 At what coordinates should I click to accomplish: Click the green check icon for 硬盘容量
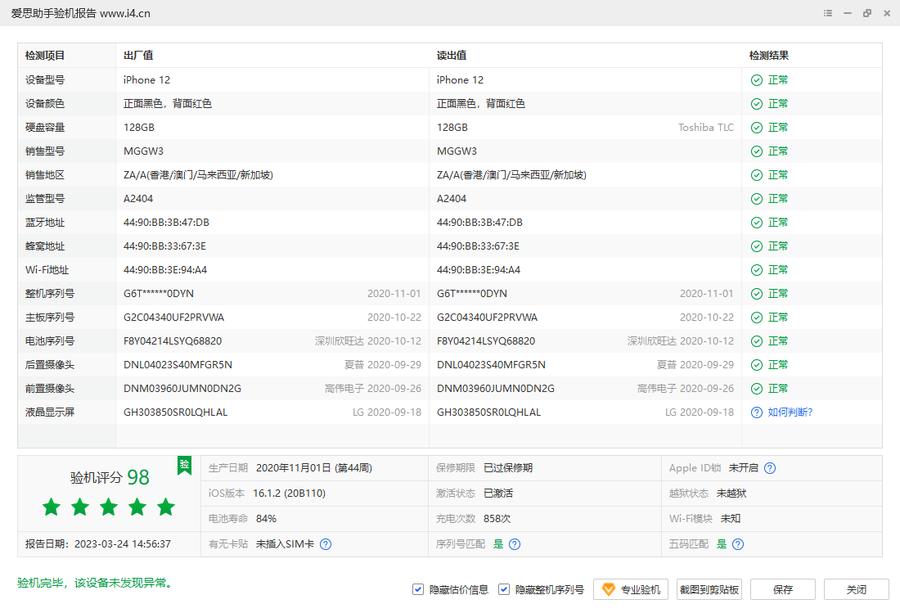pos(757,127)
